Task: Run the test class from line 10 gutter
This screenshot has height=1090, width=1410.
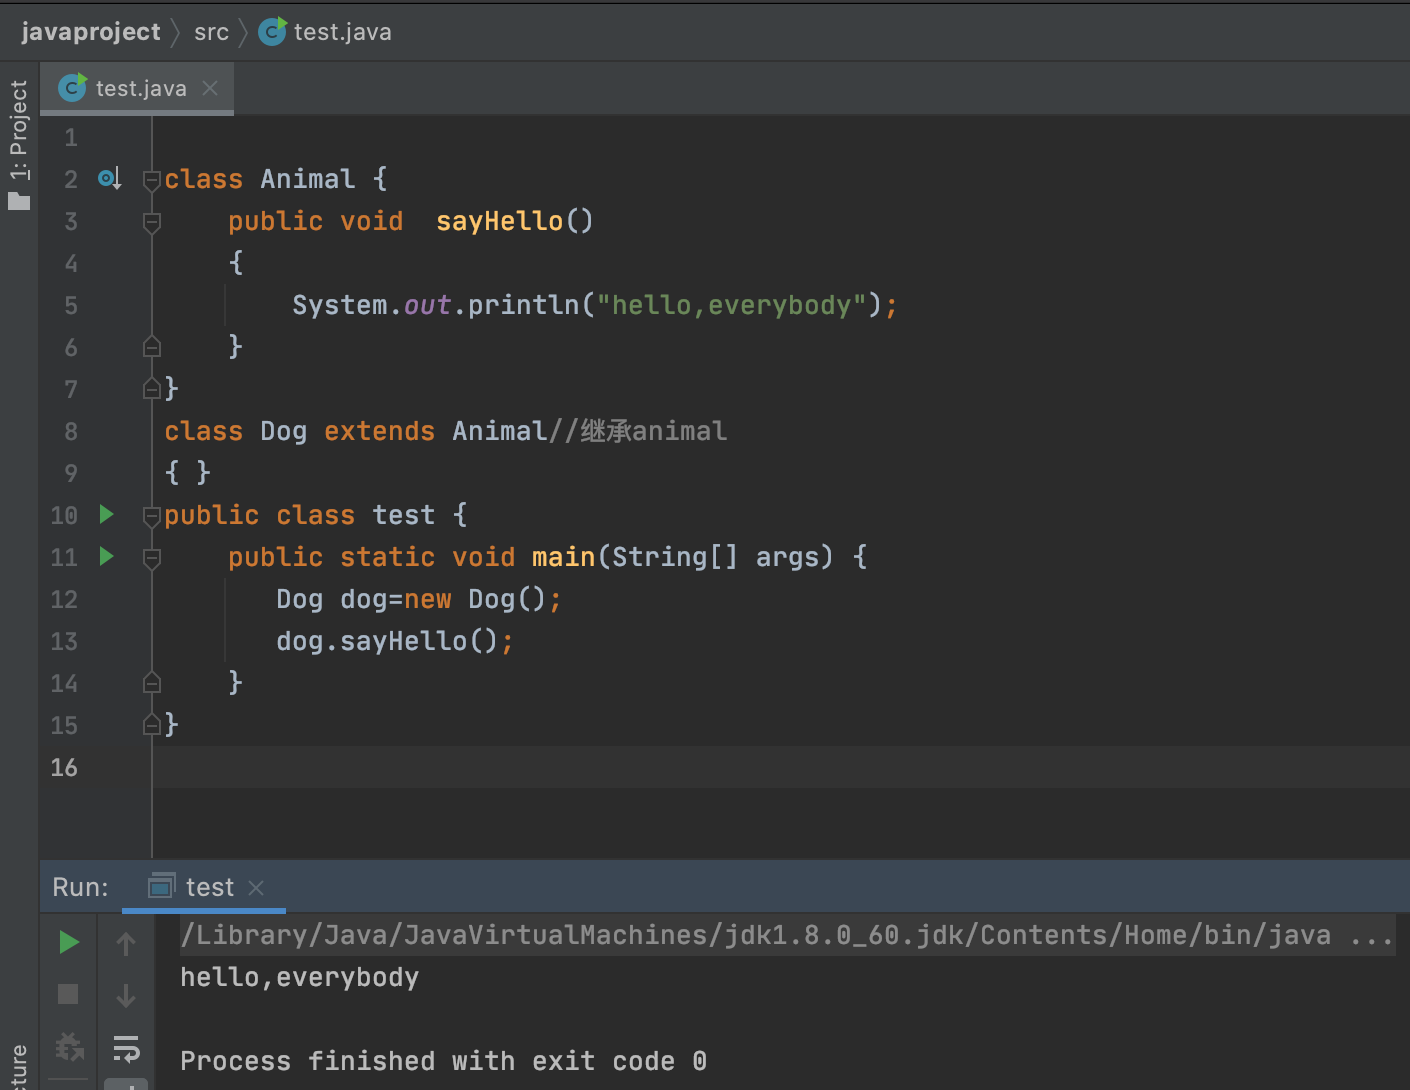Action: [x=107, y=515]
